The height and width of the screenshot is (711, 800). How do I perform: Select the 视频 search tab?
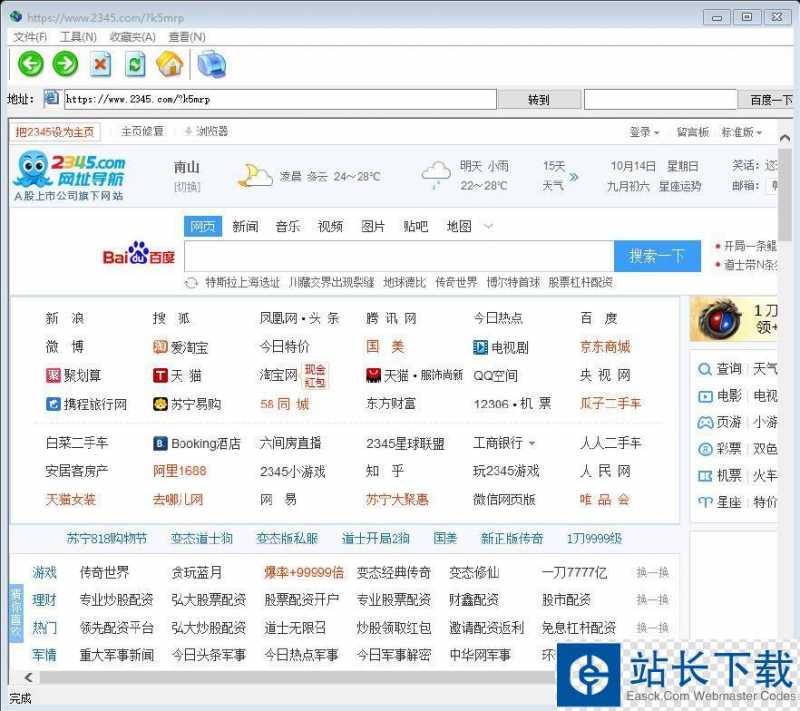[330, 226]
